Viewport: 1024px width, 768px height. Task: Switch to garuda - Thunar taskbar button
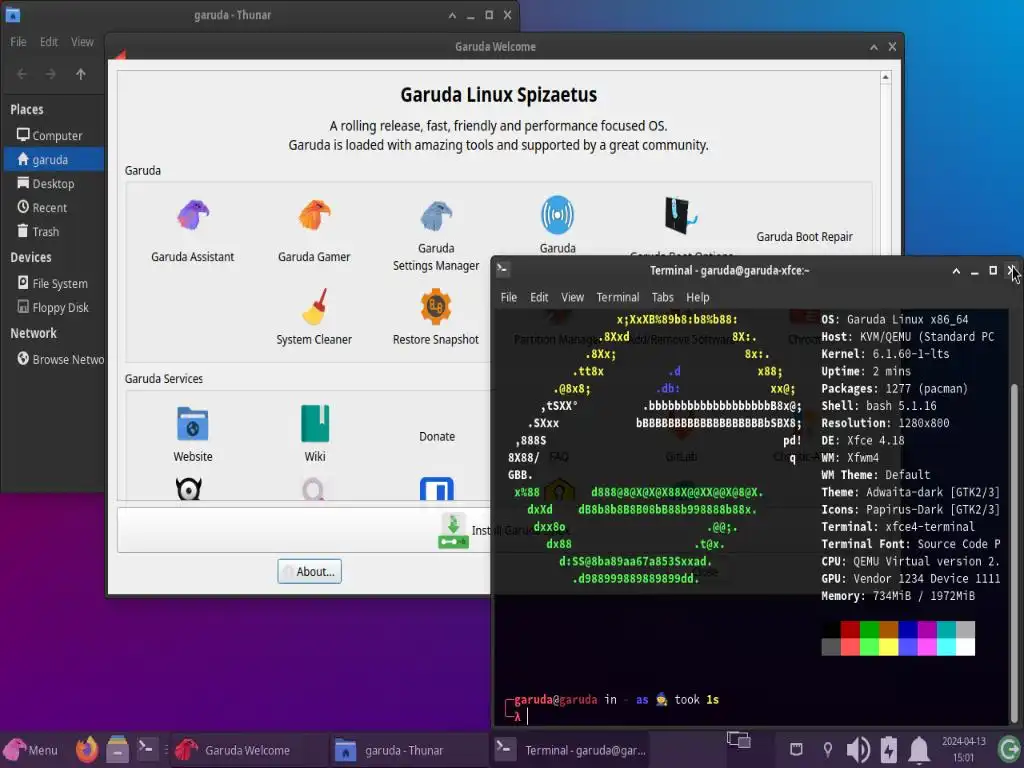tap(407, 750)
